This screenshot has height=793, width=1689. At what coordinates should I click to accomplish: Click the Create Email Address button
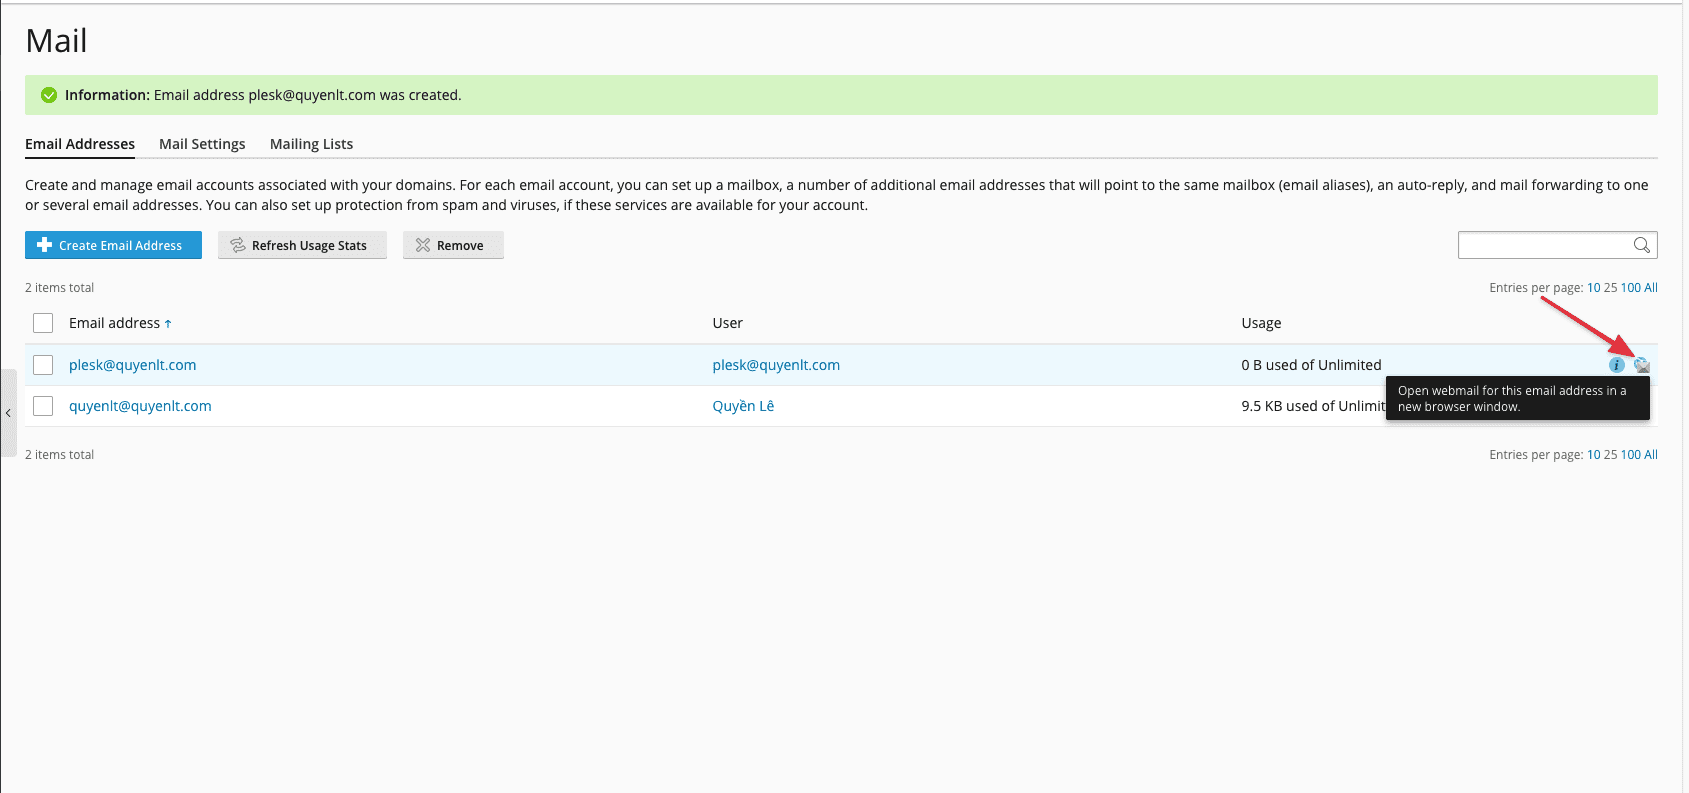113,245
